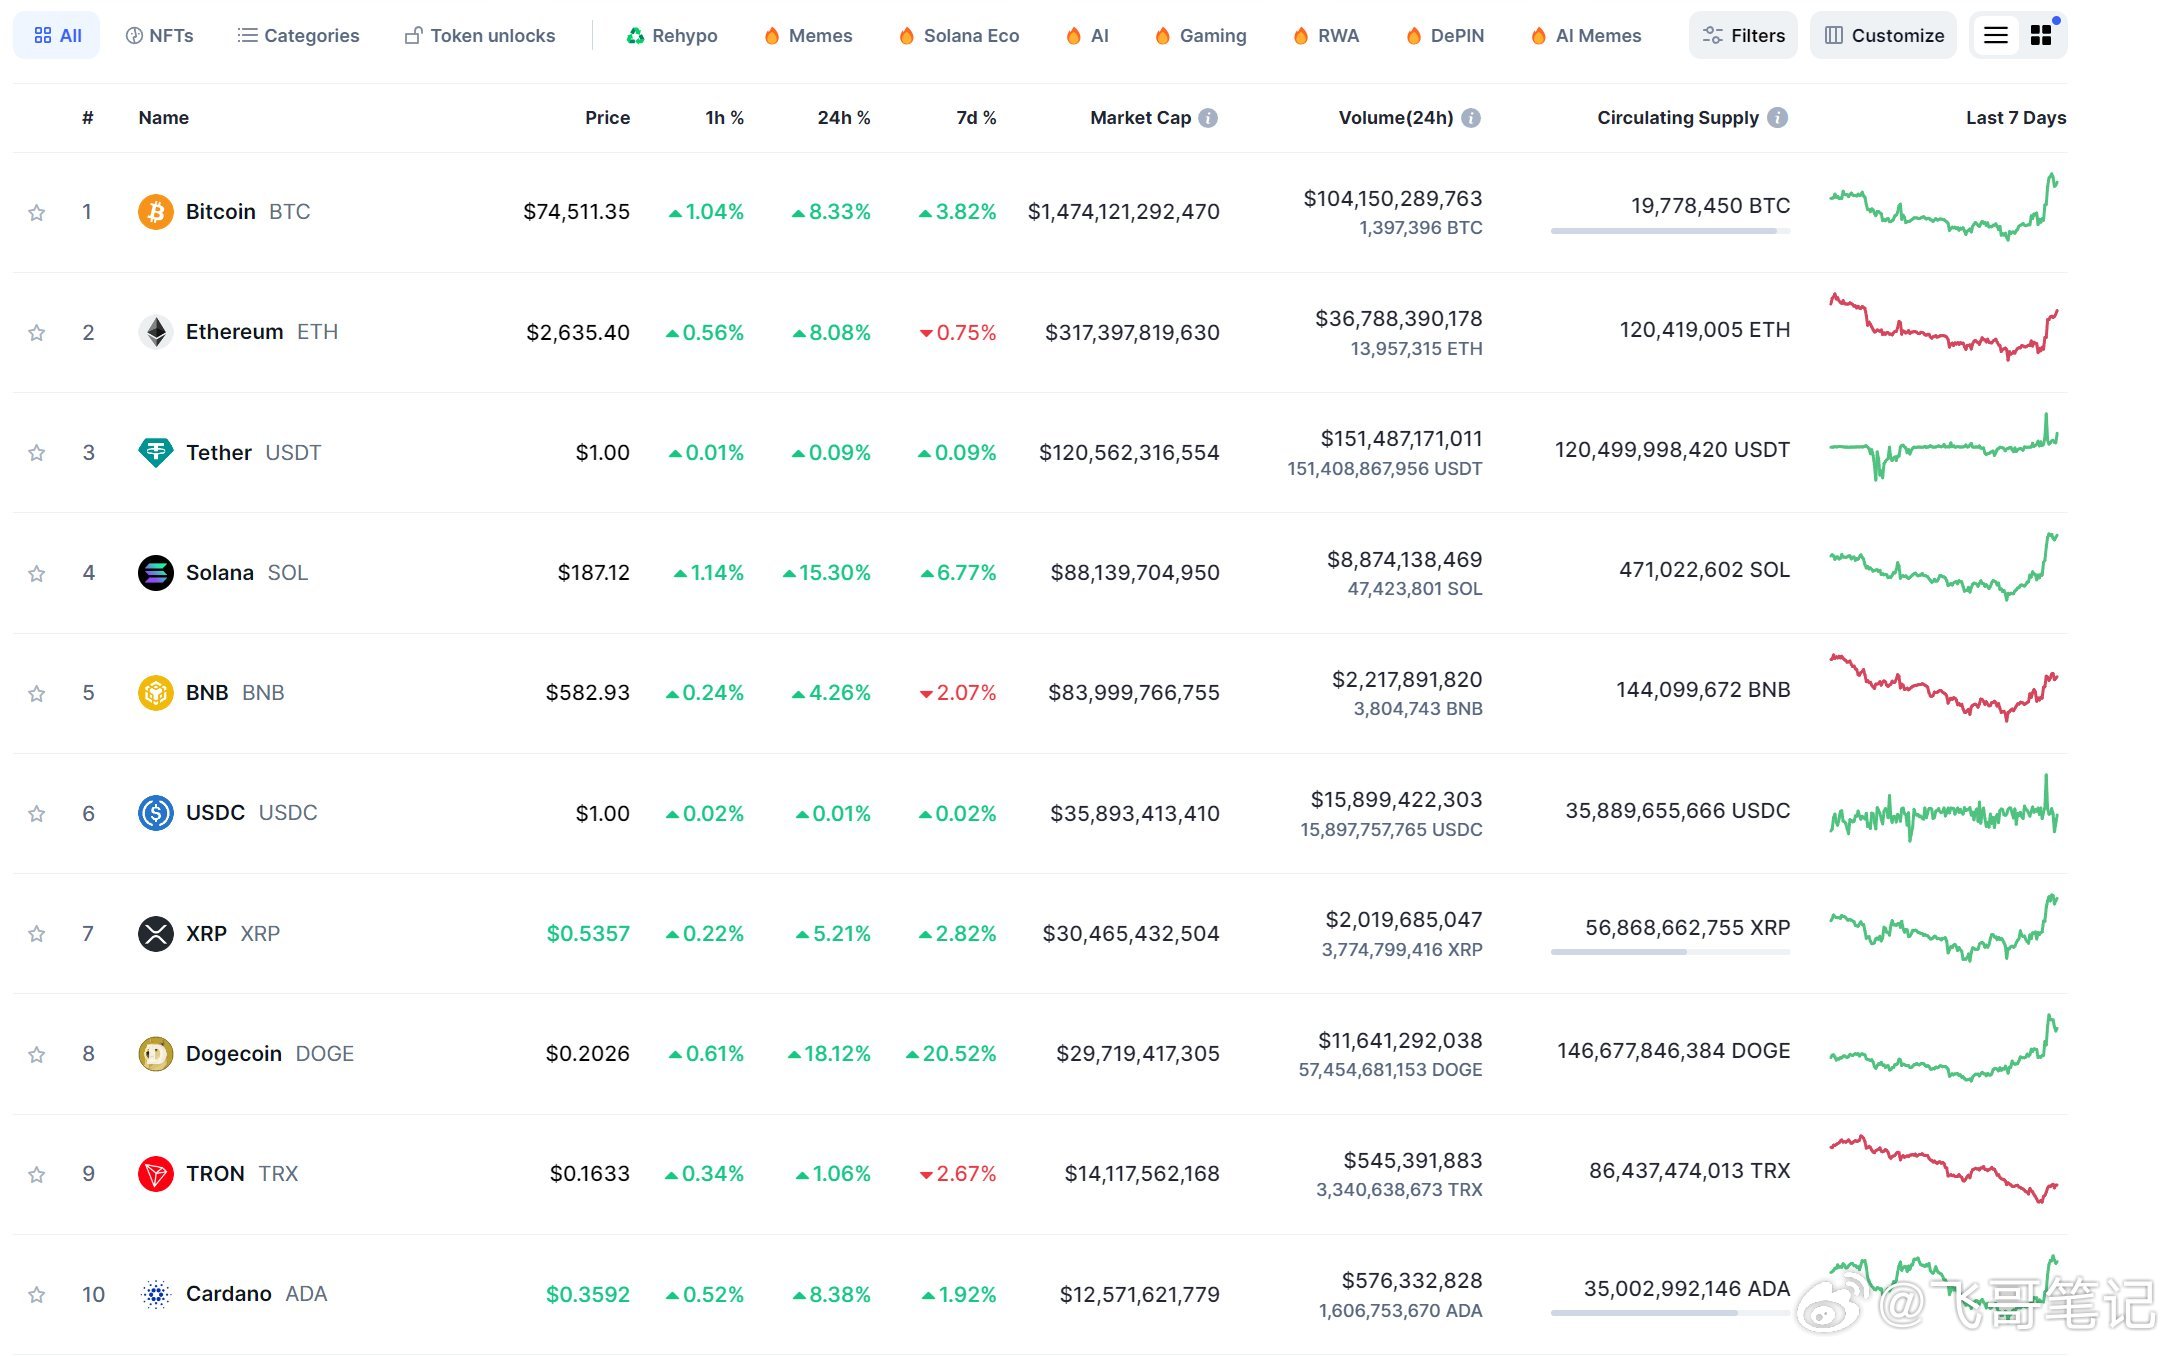
Task: Click the XRP coin logo
Action: [x=155, y=934]
